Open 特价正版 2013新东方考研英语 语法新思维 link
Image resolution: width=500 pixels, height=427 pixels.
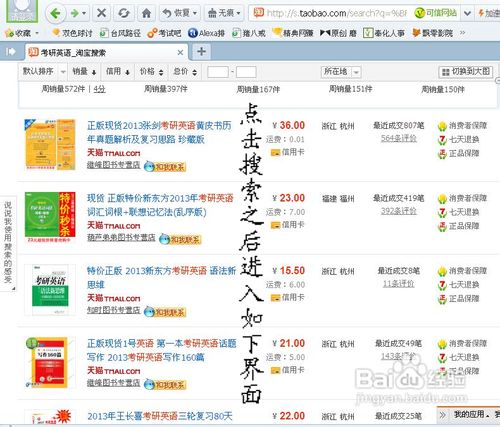coord(162,278)
